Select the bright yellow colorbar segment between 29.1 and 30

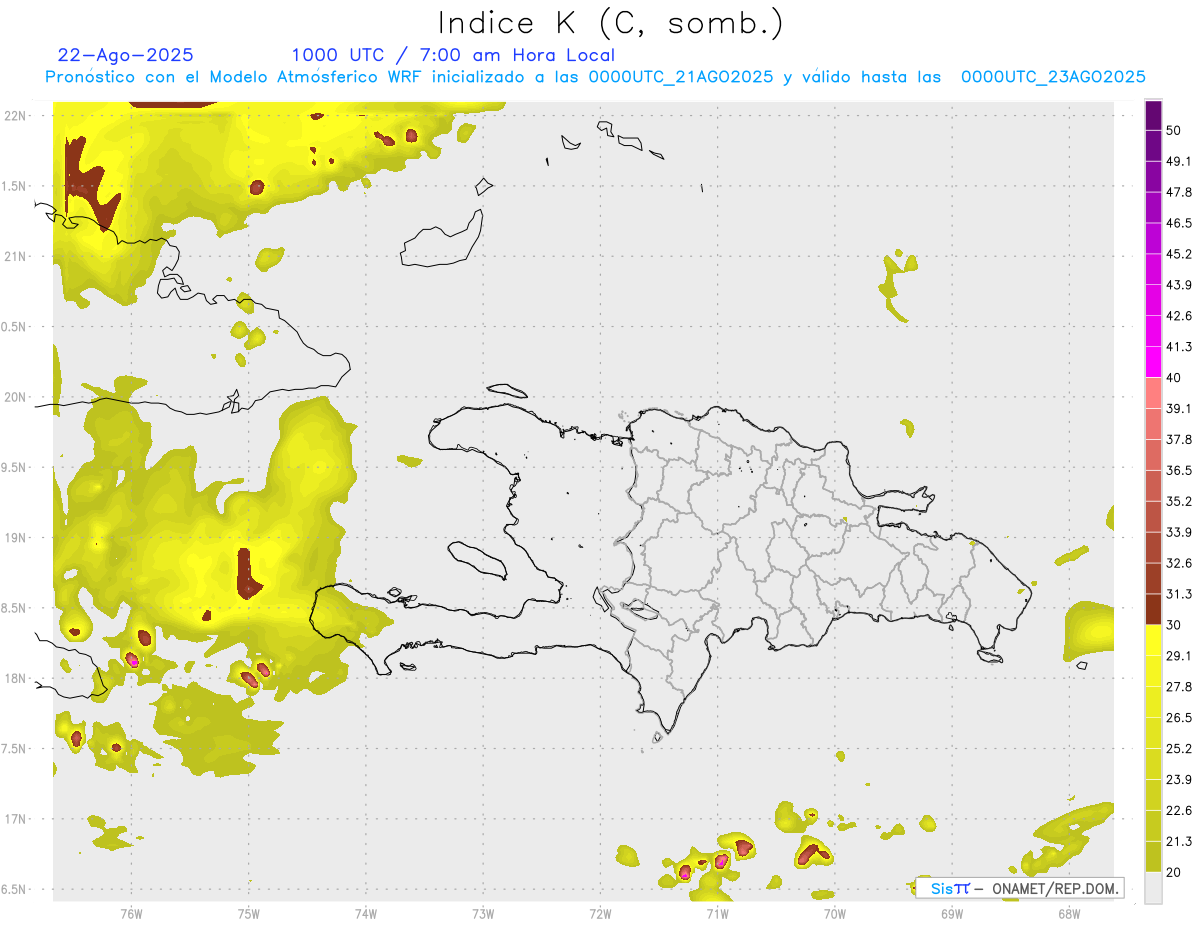tap(1154, 640)
